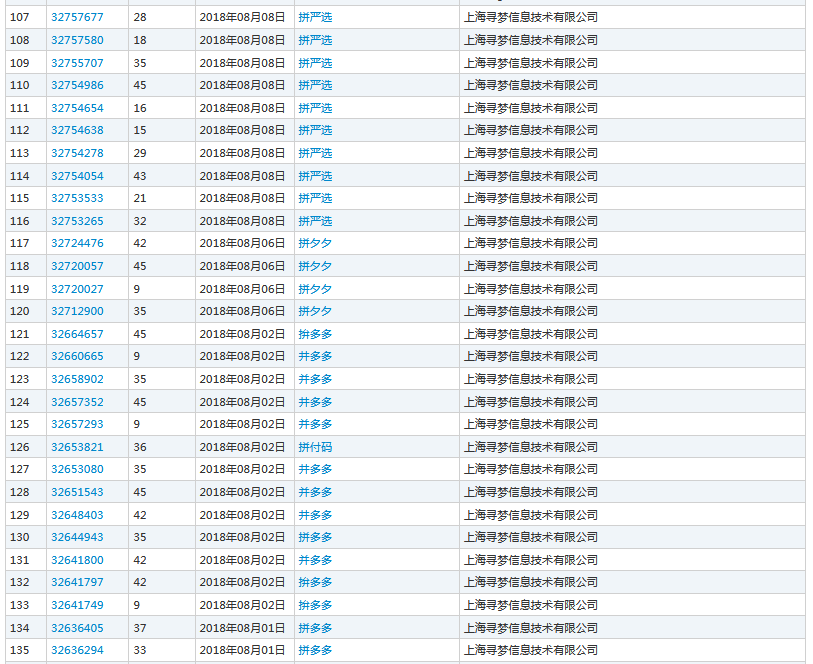Select class 33 in row 135

140,650
